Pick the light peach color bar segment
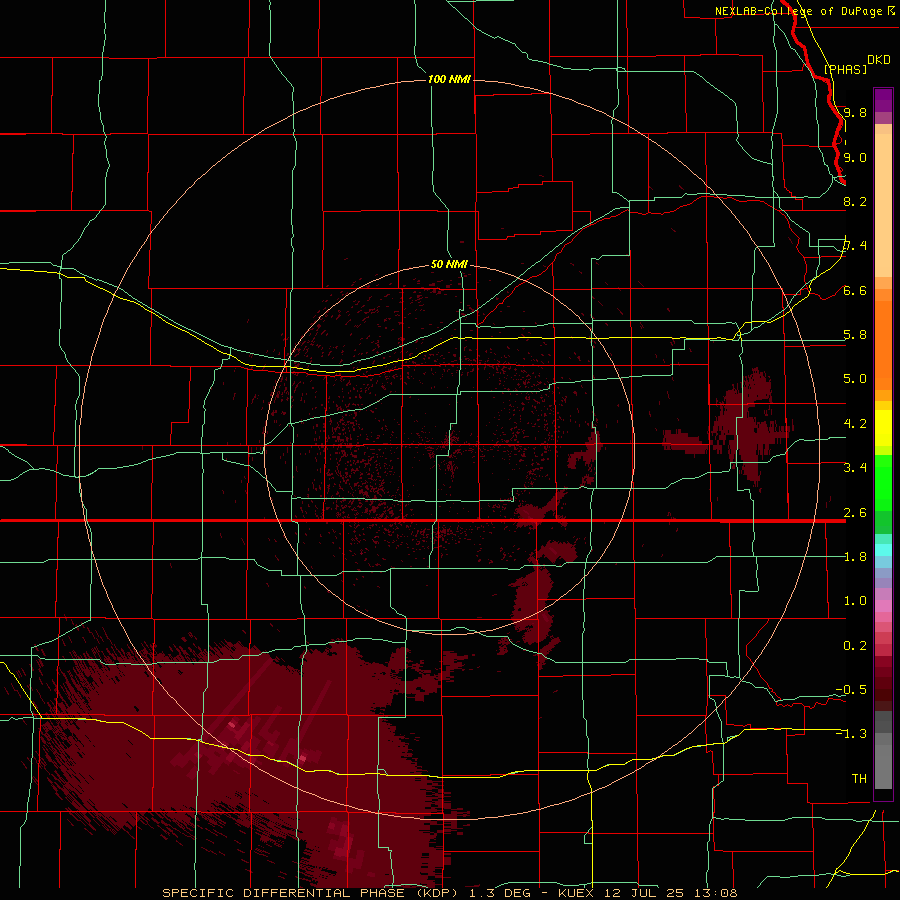The height and width of the screenshot is (900, 900). point(883,205)
